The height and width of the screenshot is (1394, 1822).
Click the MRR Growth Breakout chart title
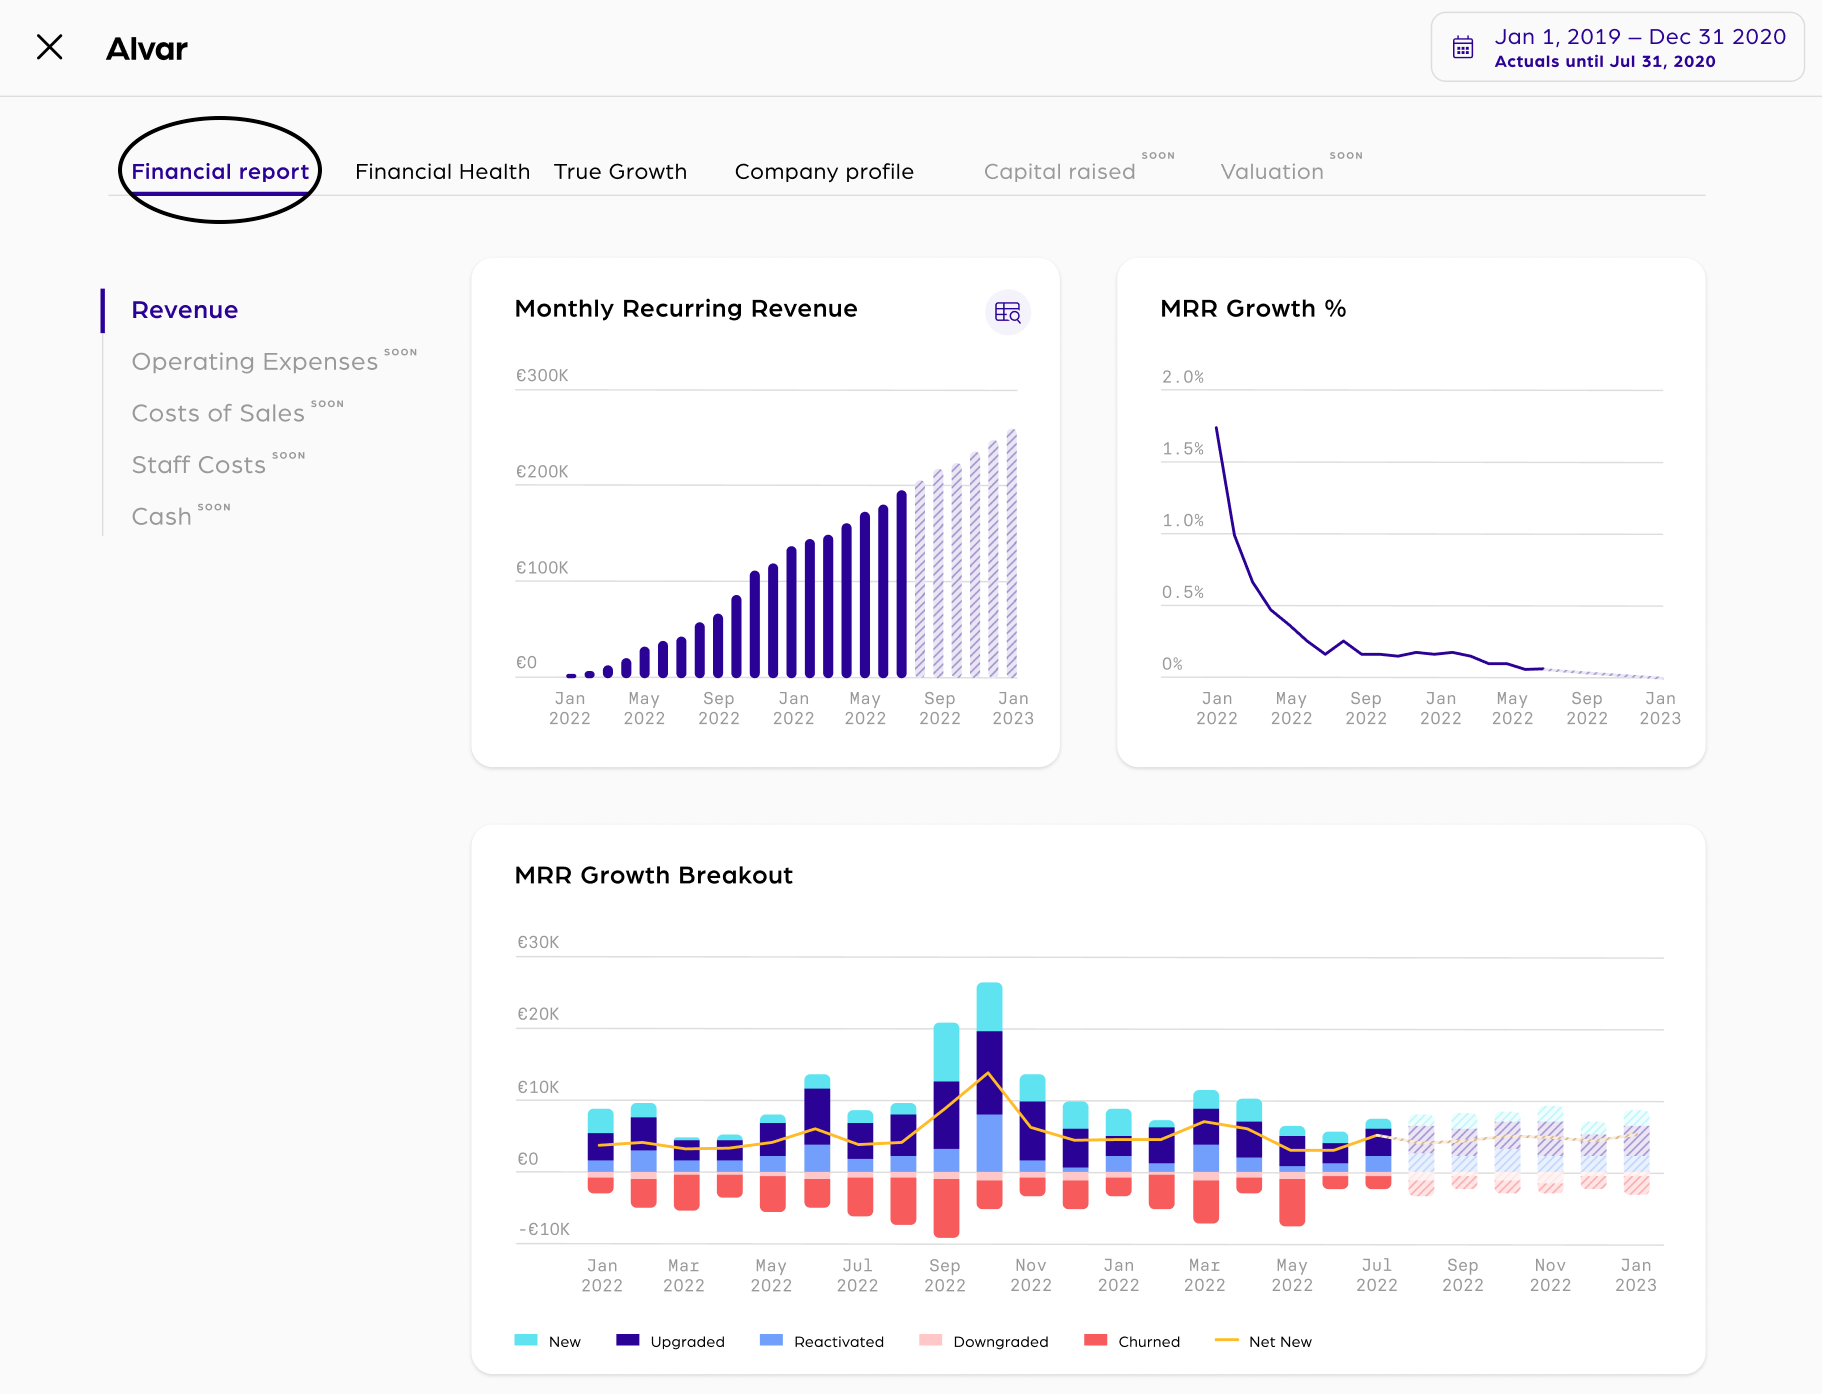(x=654, y=875)
